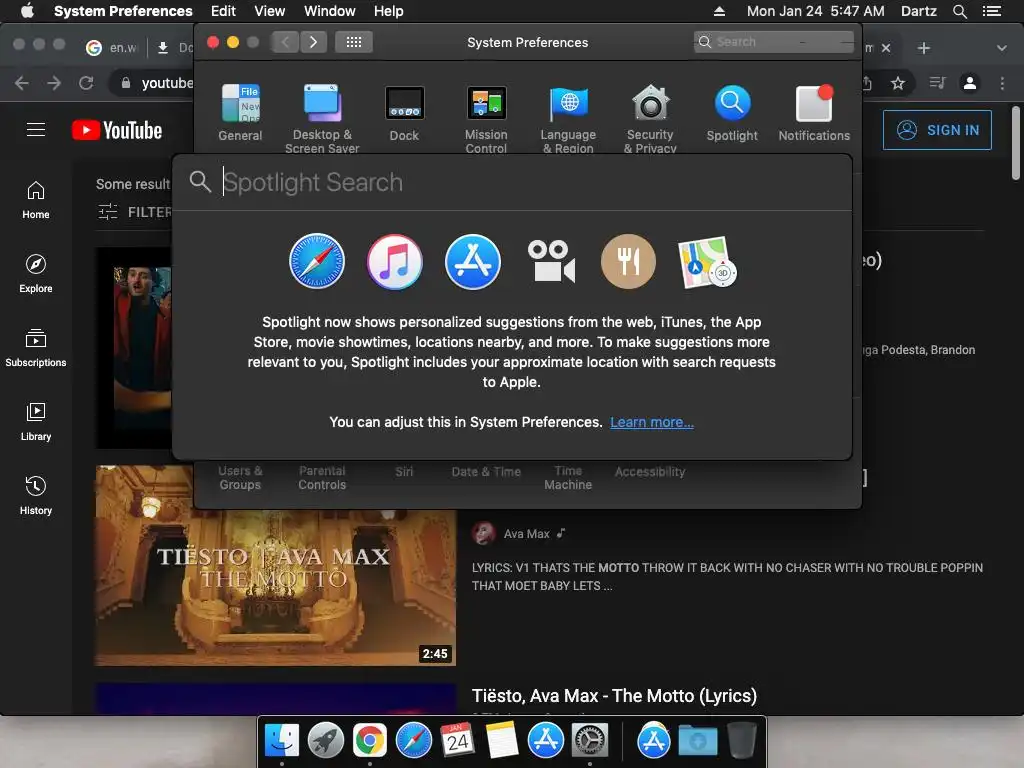Click the Dartz user name in menu bar
This screenshot has width=1024, height=768.
point(918,11)
